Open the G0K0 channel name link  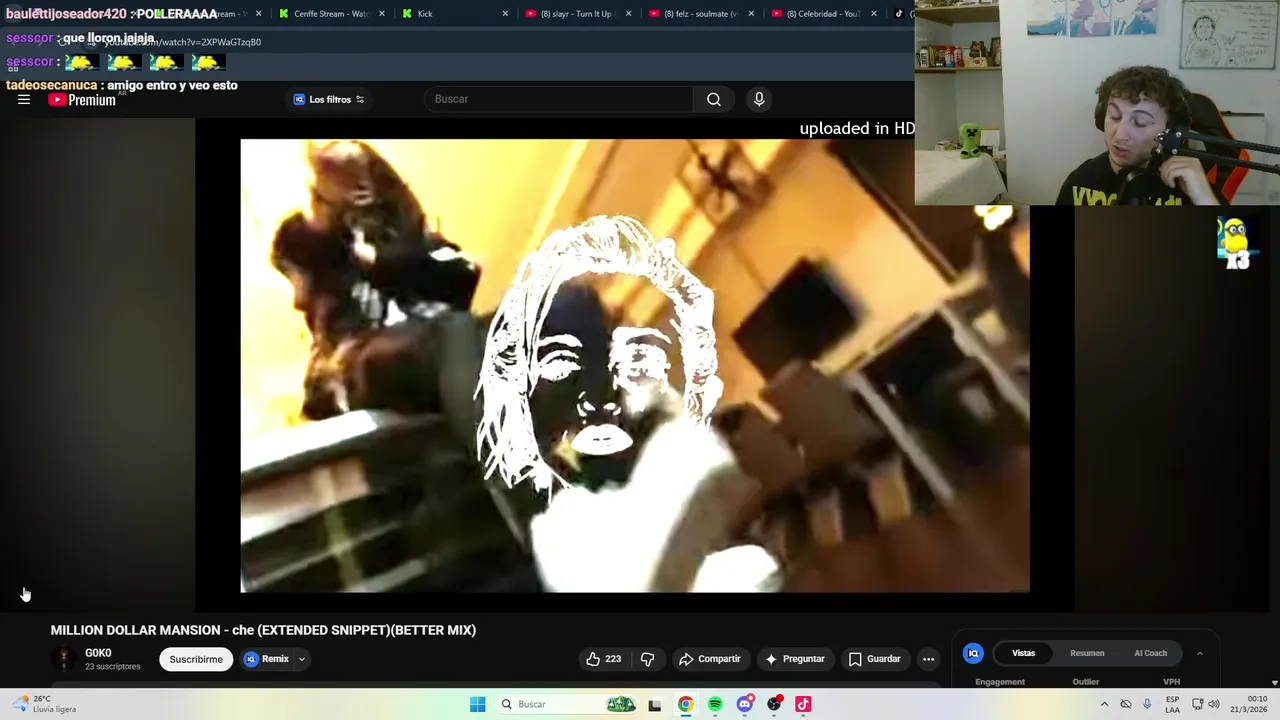click(98, 653)
